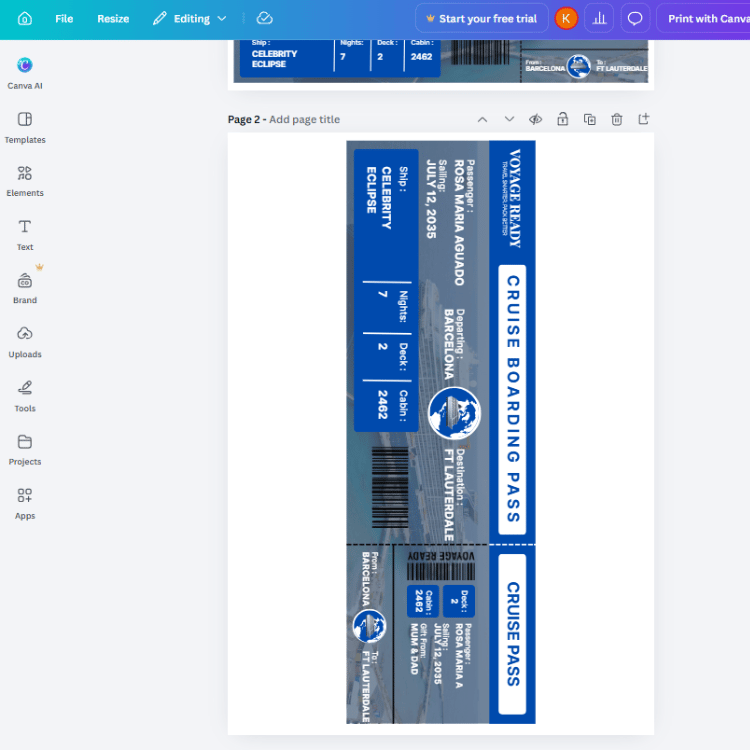The image size is (750, 750).
Task: Open Canva AI in sidebar
Action: click(25, 73)
